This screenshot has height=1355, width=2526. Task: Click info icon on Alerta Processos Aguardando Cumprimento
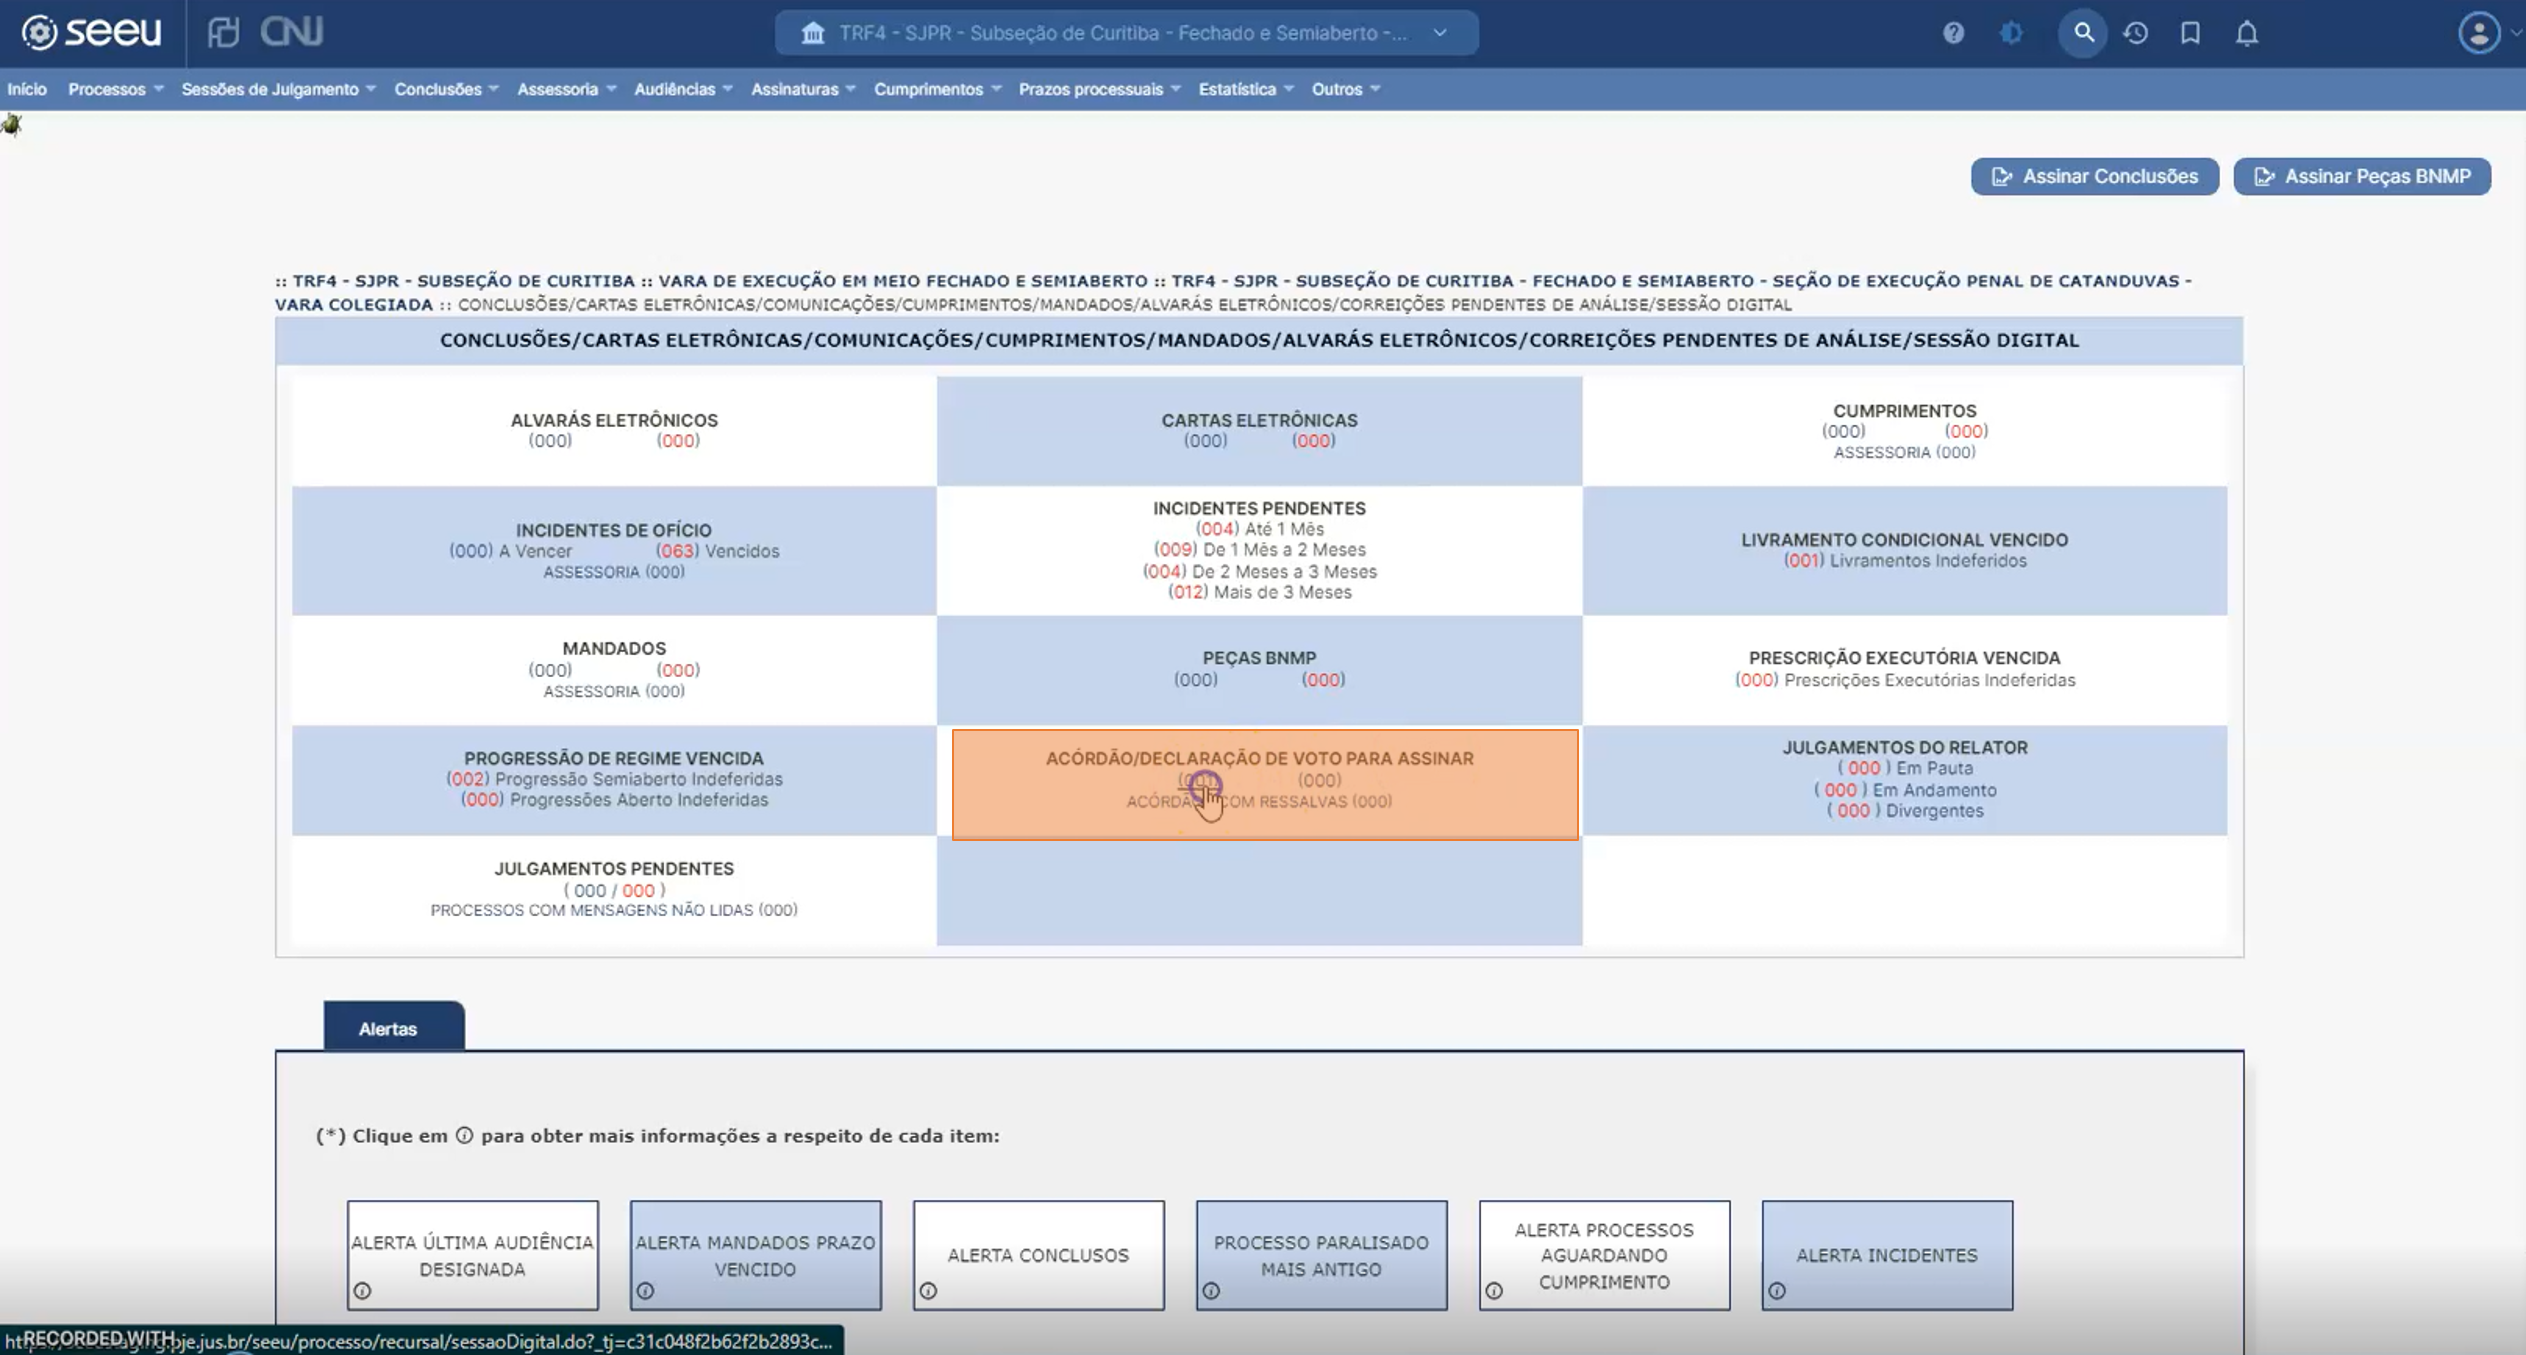pos(1495,1291)
